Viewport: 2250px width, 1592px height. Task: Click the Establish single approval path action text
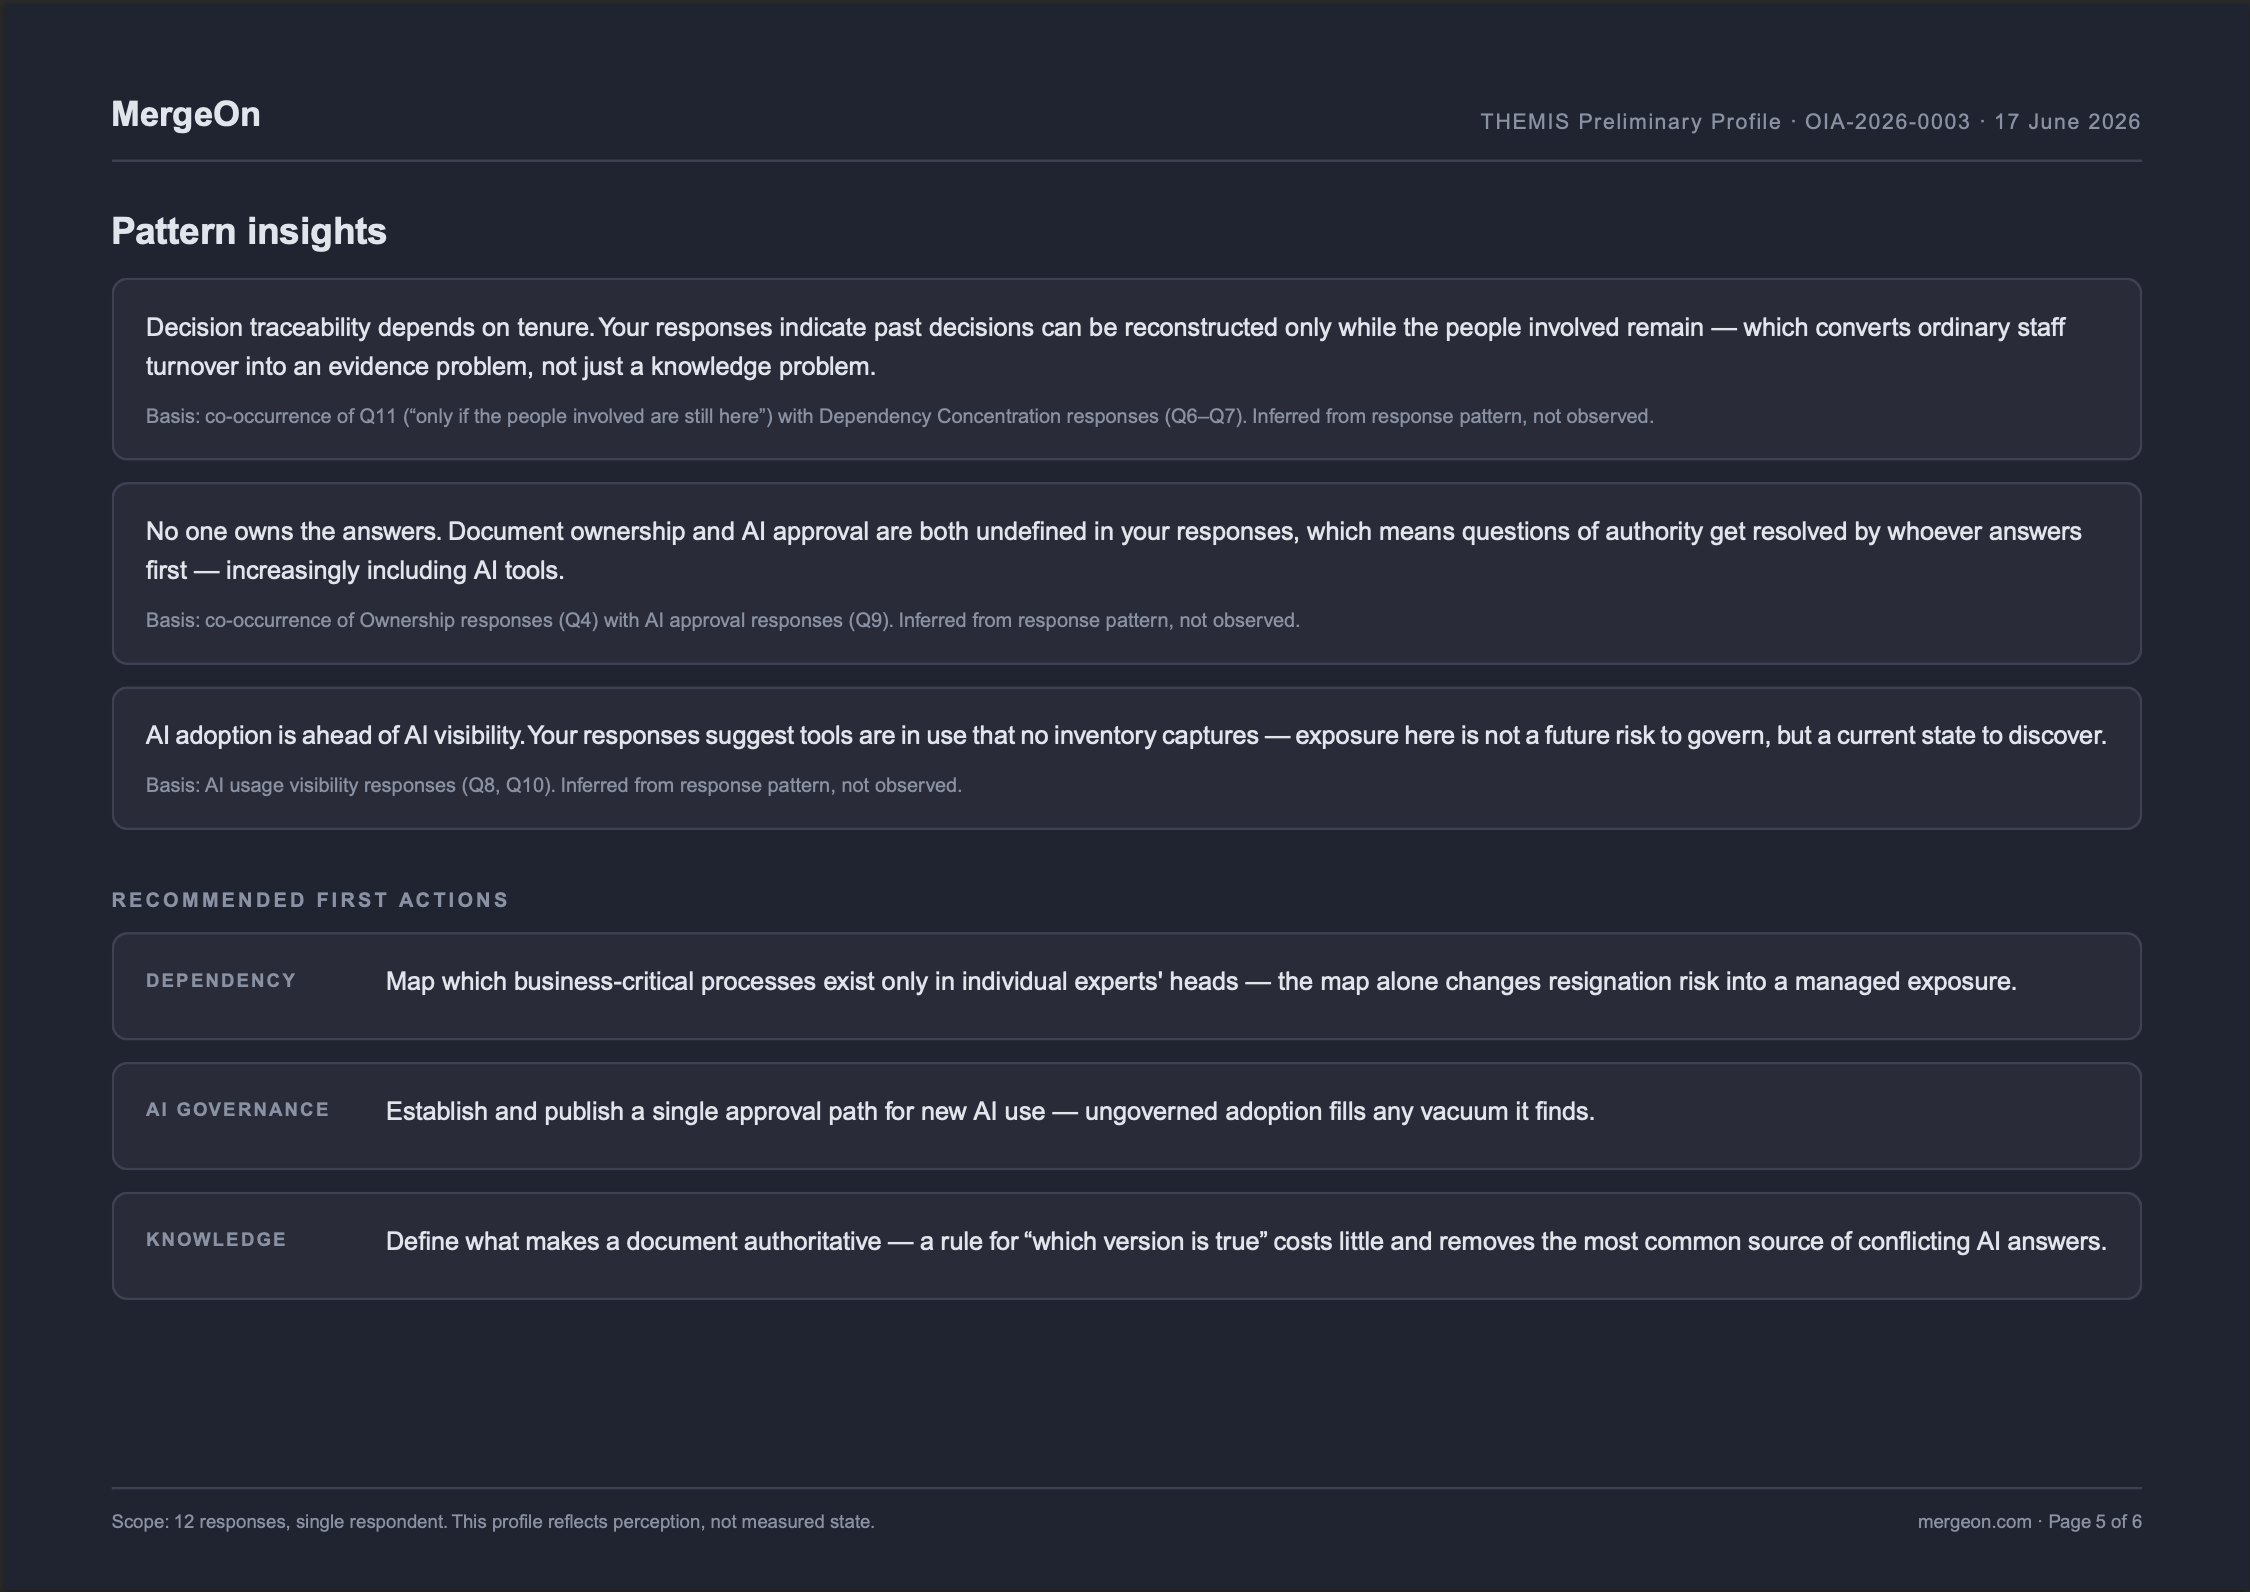[990, 1111]
